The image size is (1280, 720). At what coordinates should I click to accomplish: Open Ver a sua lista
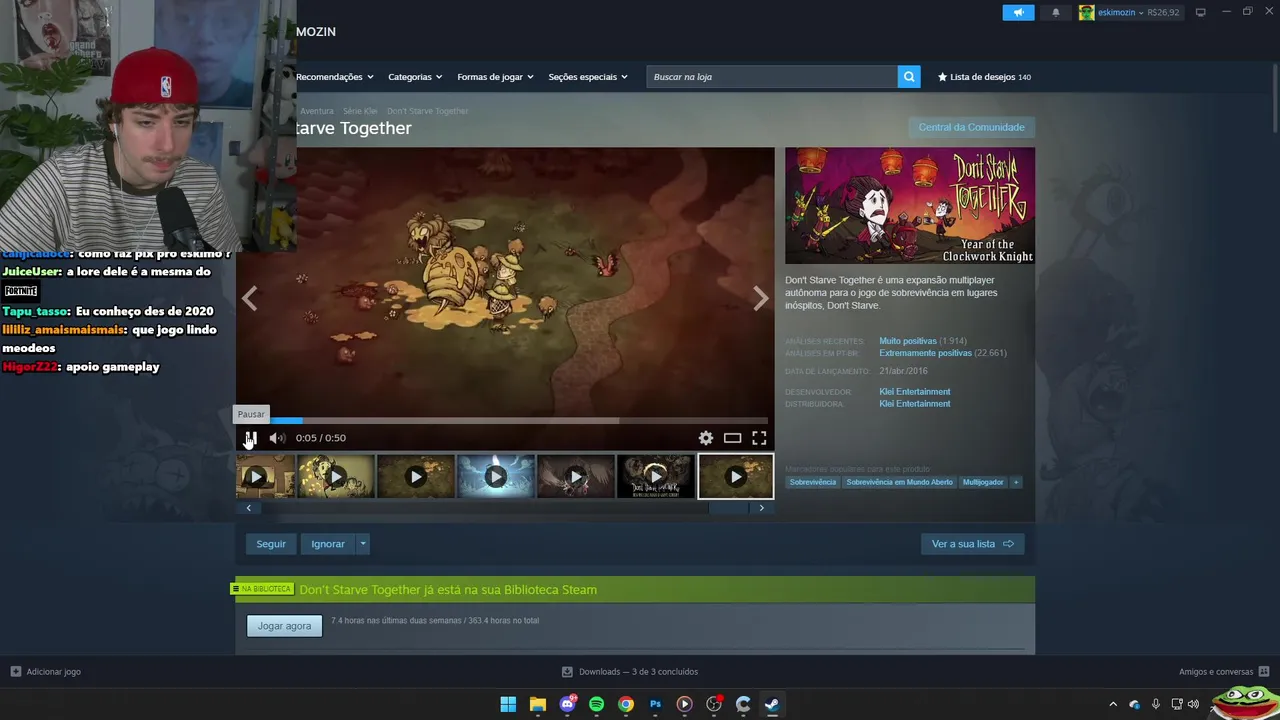[972, 544]
